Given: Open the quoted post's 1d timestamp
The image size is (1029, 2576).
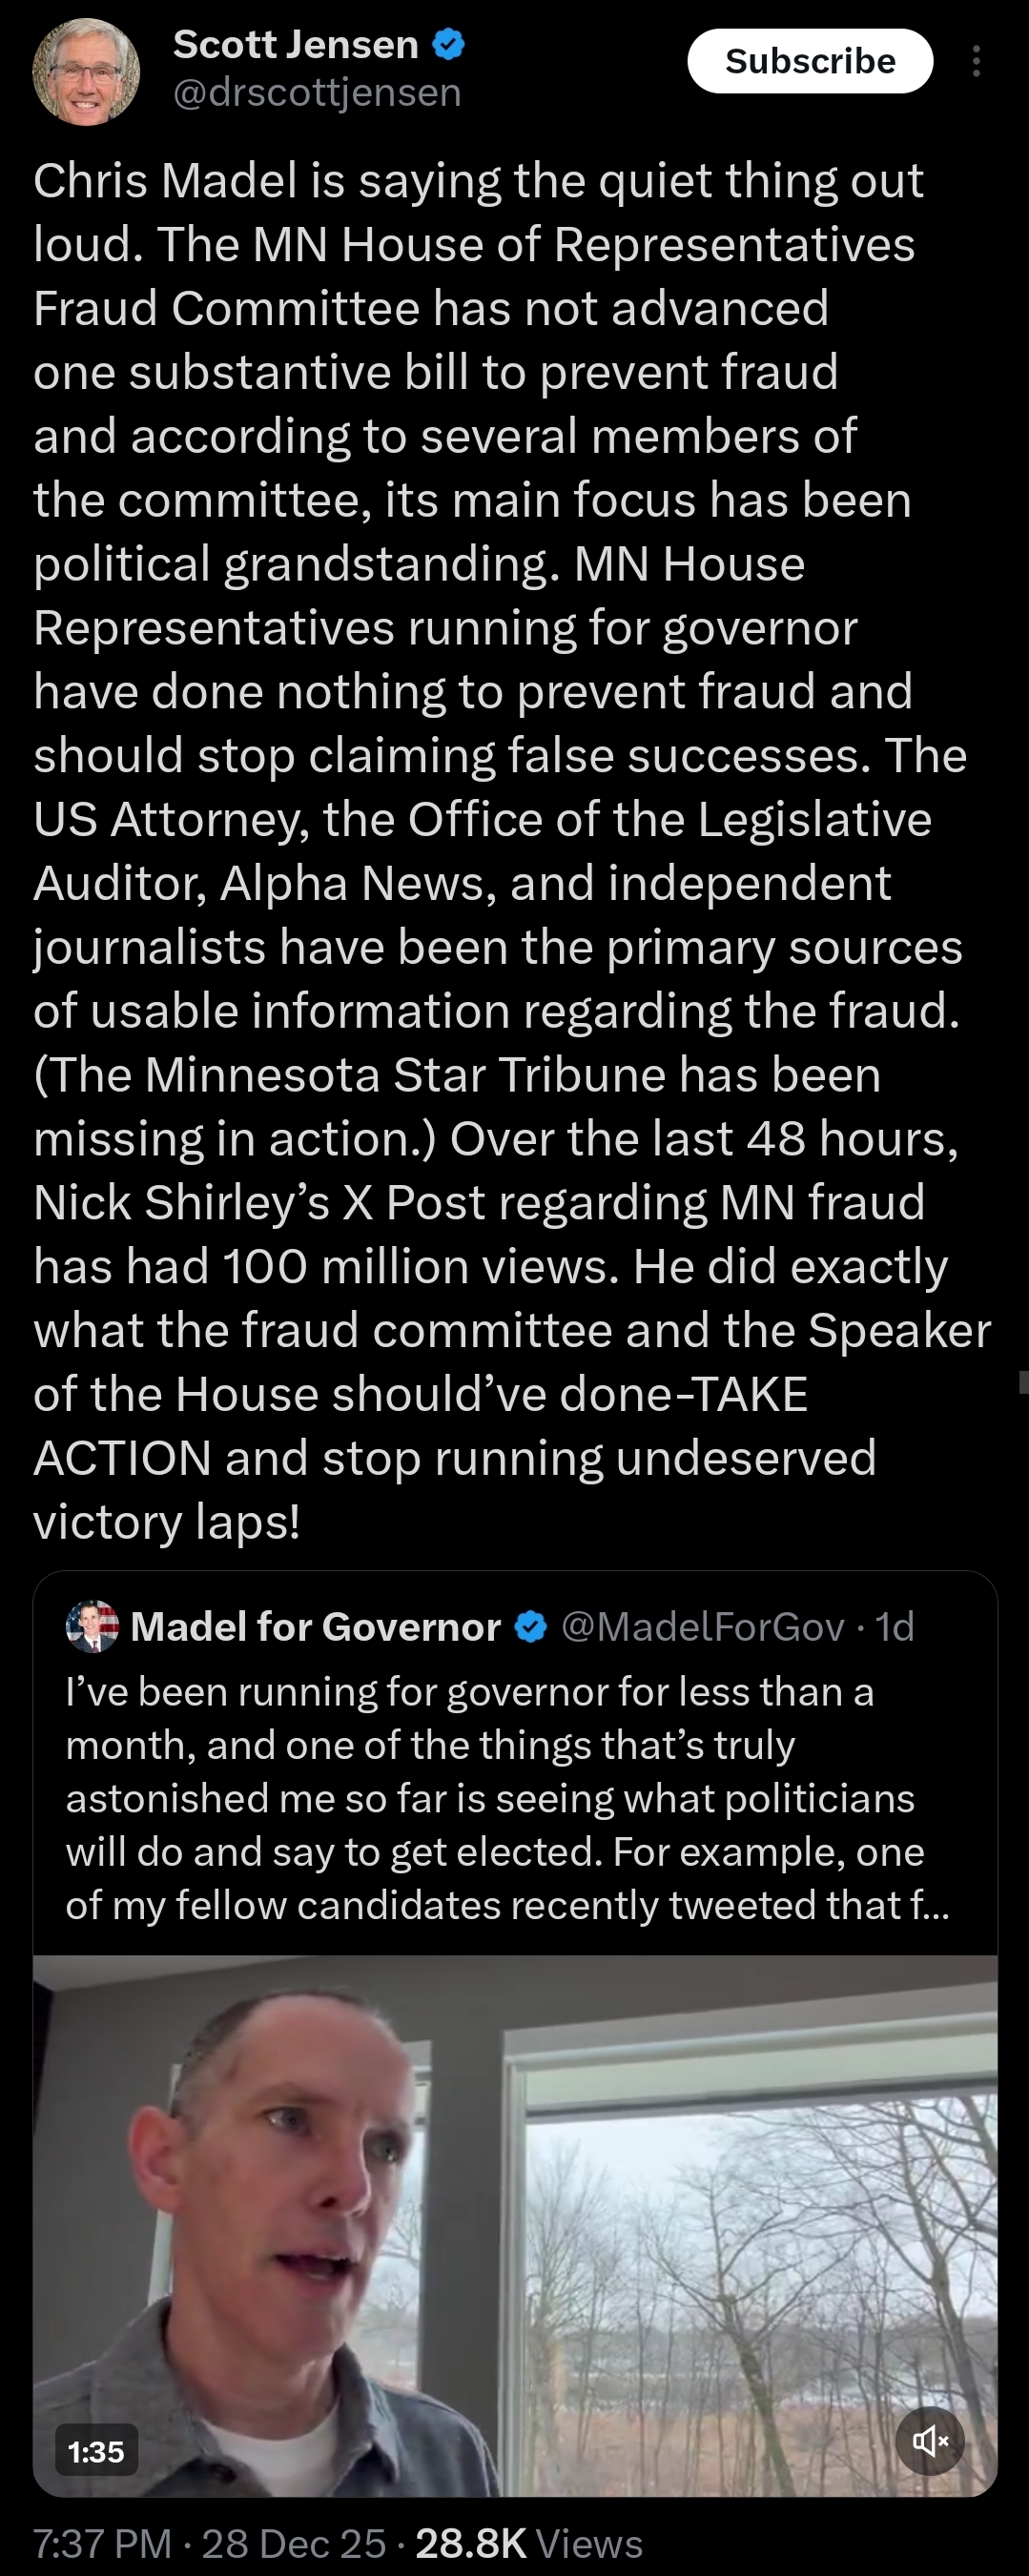Looking at the screenshot, I should (x=895, y=1627).
